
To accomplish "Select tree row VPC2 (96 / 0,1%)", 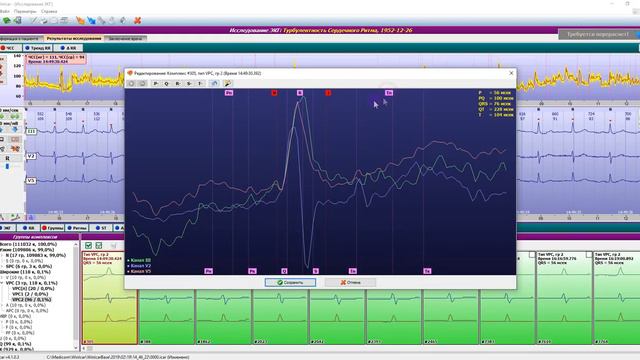I will 32,300.
